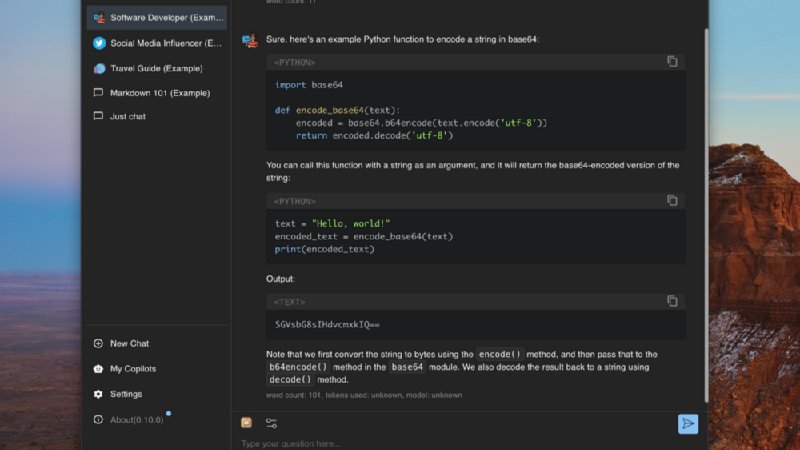The width and height of the screenshot is (800, 450).
Task: Click the 'print(encoded_text)' code line
Action: 324,249
